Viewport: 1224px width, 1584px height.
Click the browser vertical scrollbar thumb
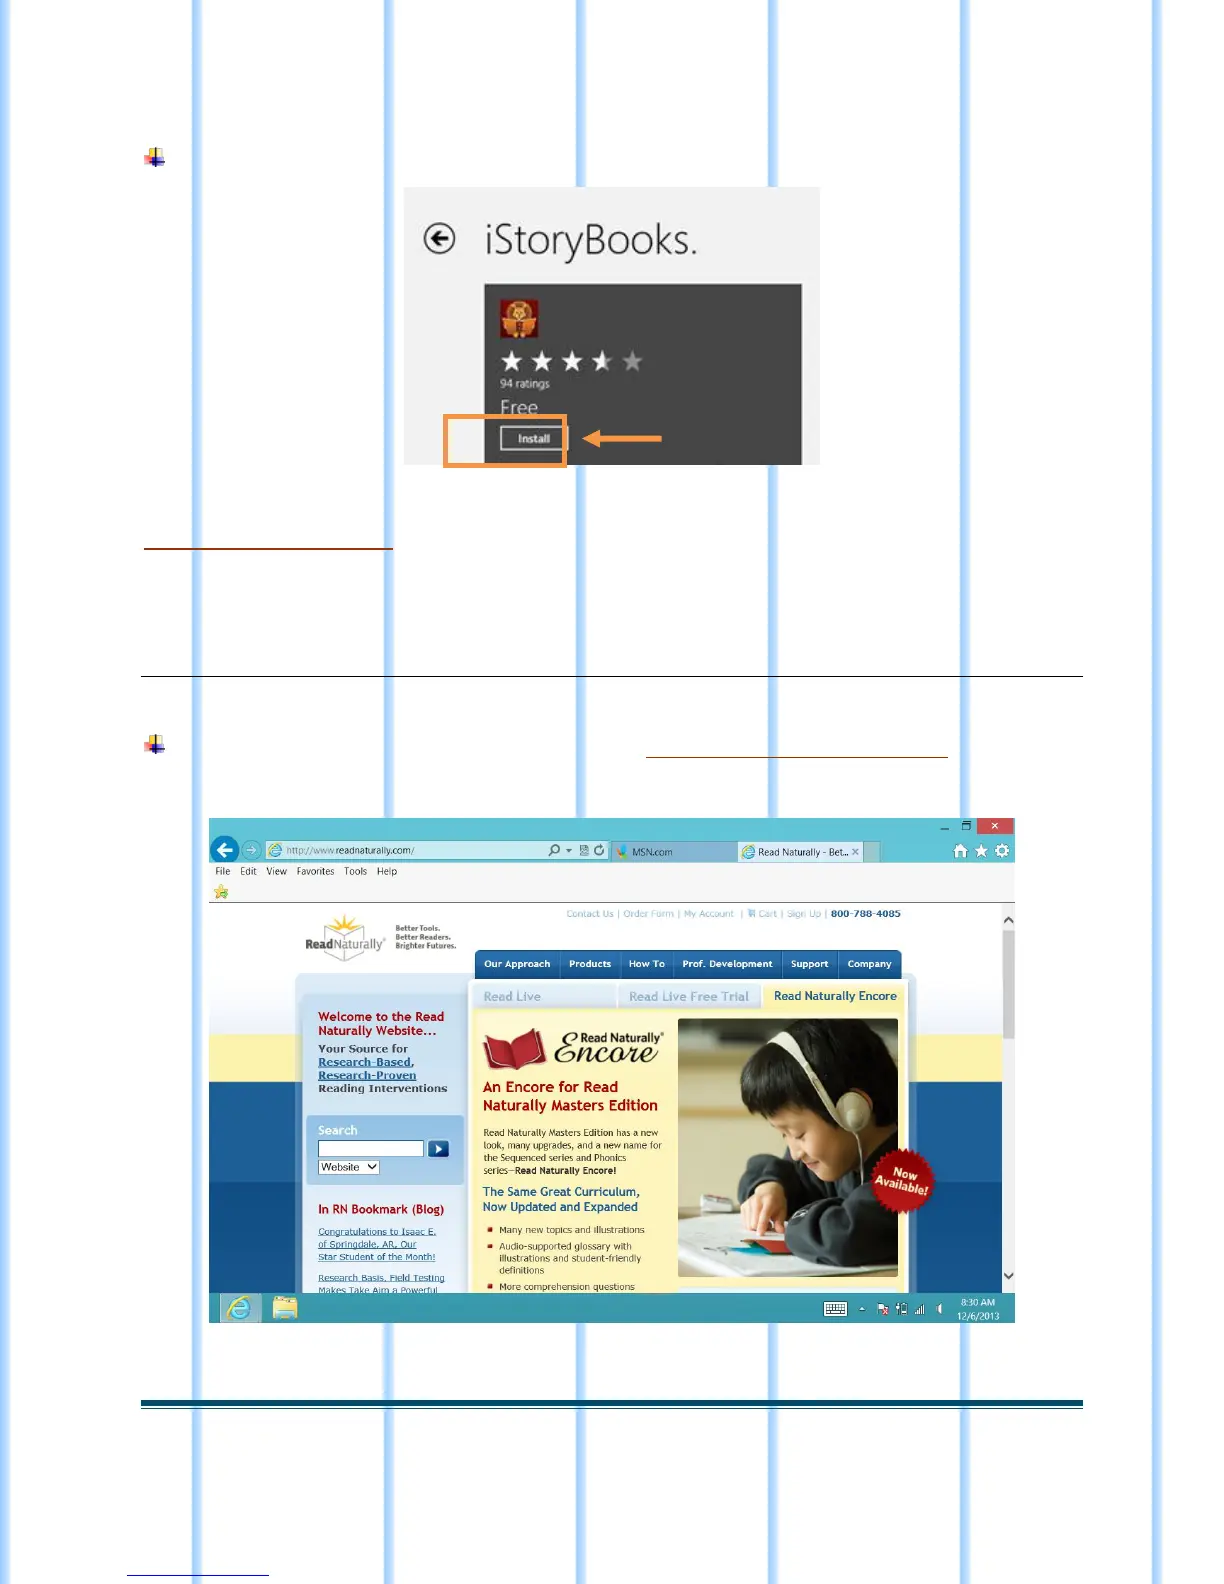coord(1008,984)
